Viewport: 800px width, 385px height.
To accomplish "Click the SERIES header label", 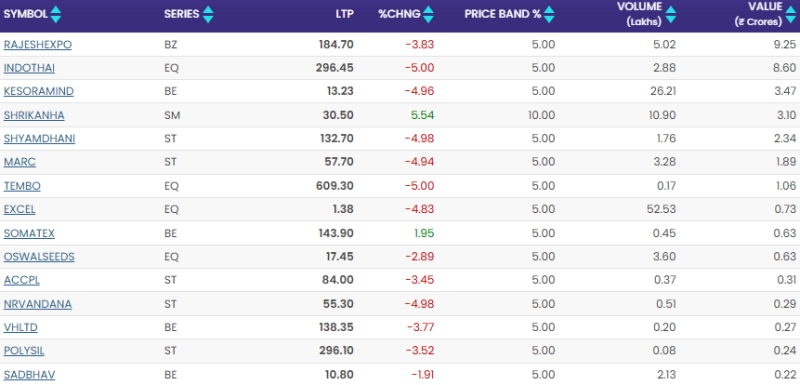I will click(x=182, y=14).
